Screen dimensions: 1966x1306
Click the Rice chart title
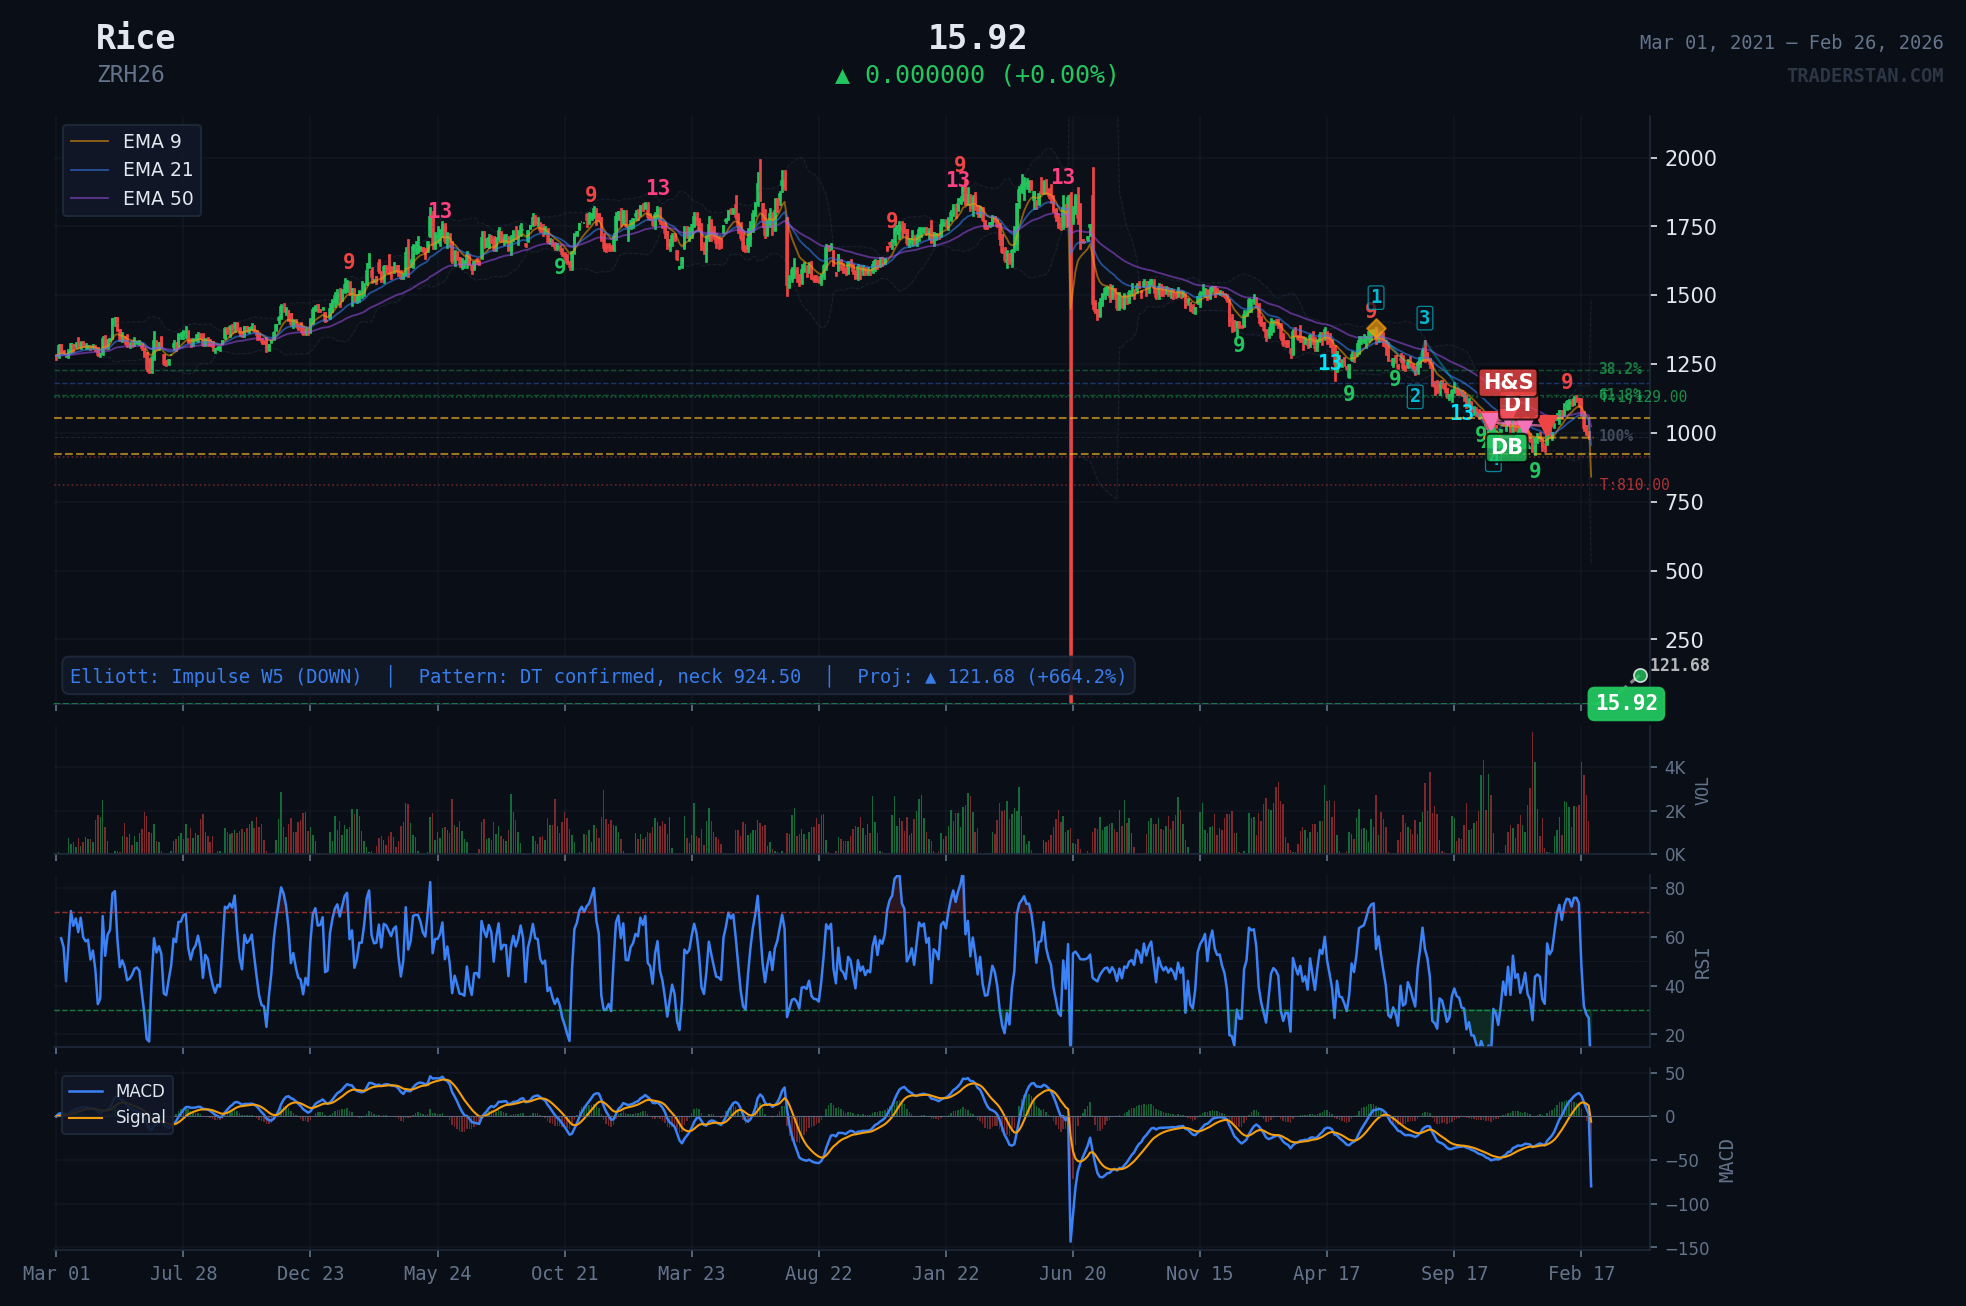(x=135, y=38)
